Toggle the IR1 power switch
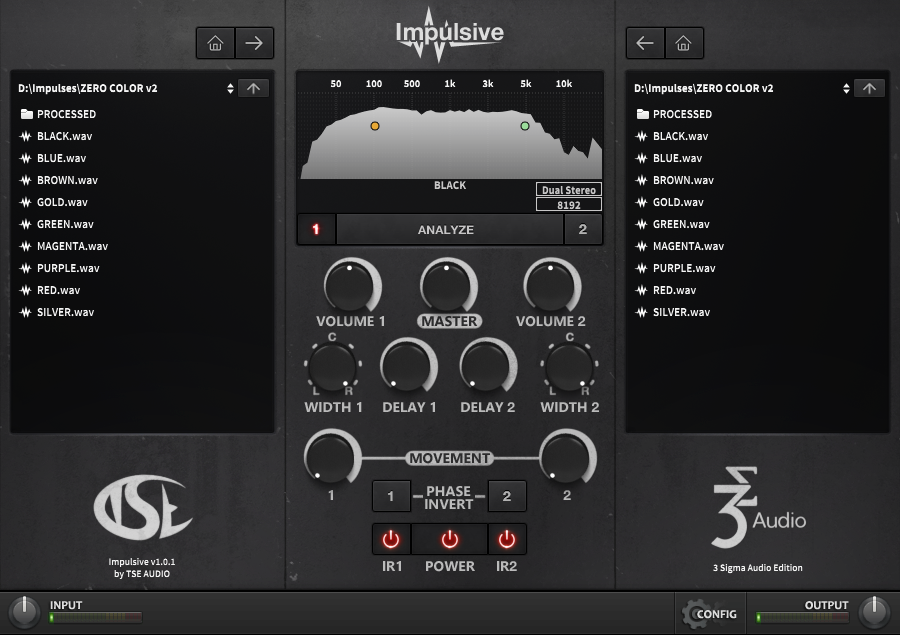The width and height of the screenshot is (900, 635). pyautogui.click(x=391, y=539)
